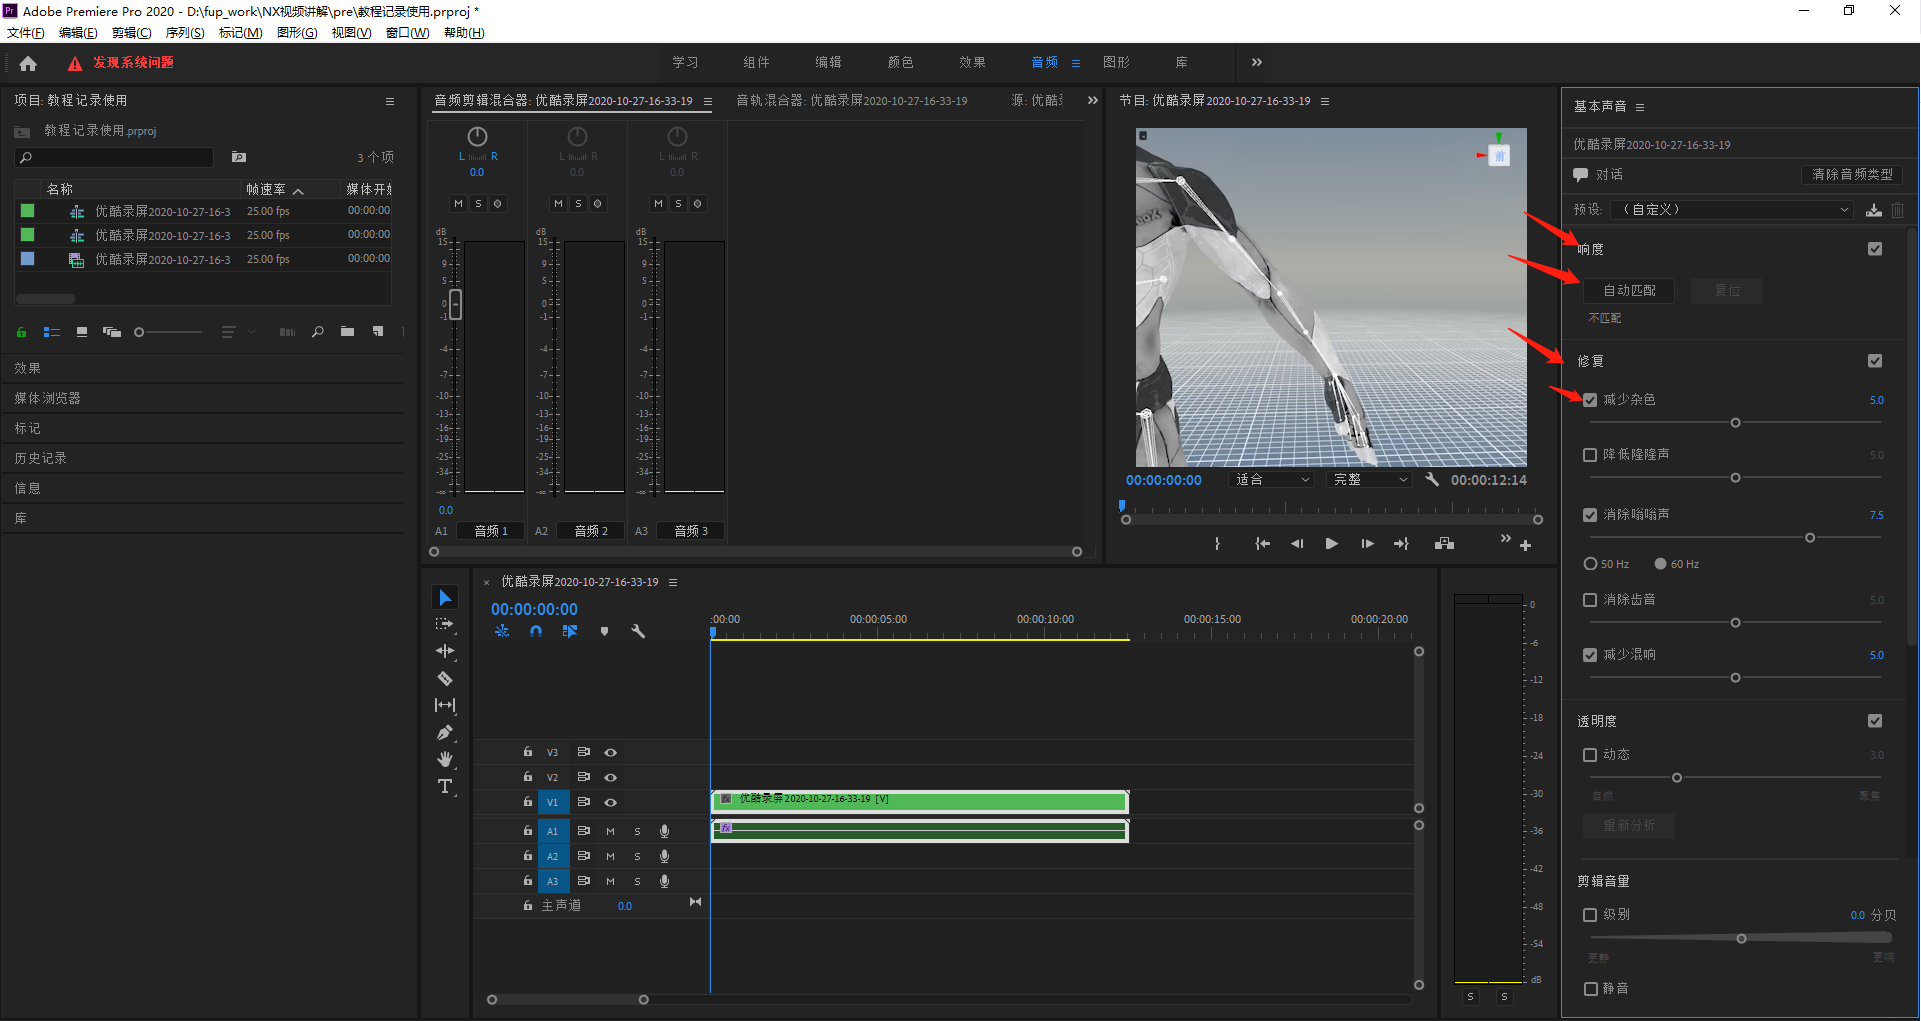
Task: Click the 减少杂色 slider handle
Action: coord(1735,423)
